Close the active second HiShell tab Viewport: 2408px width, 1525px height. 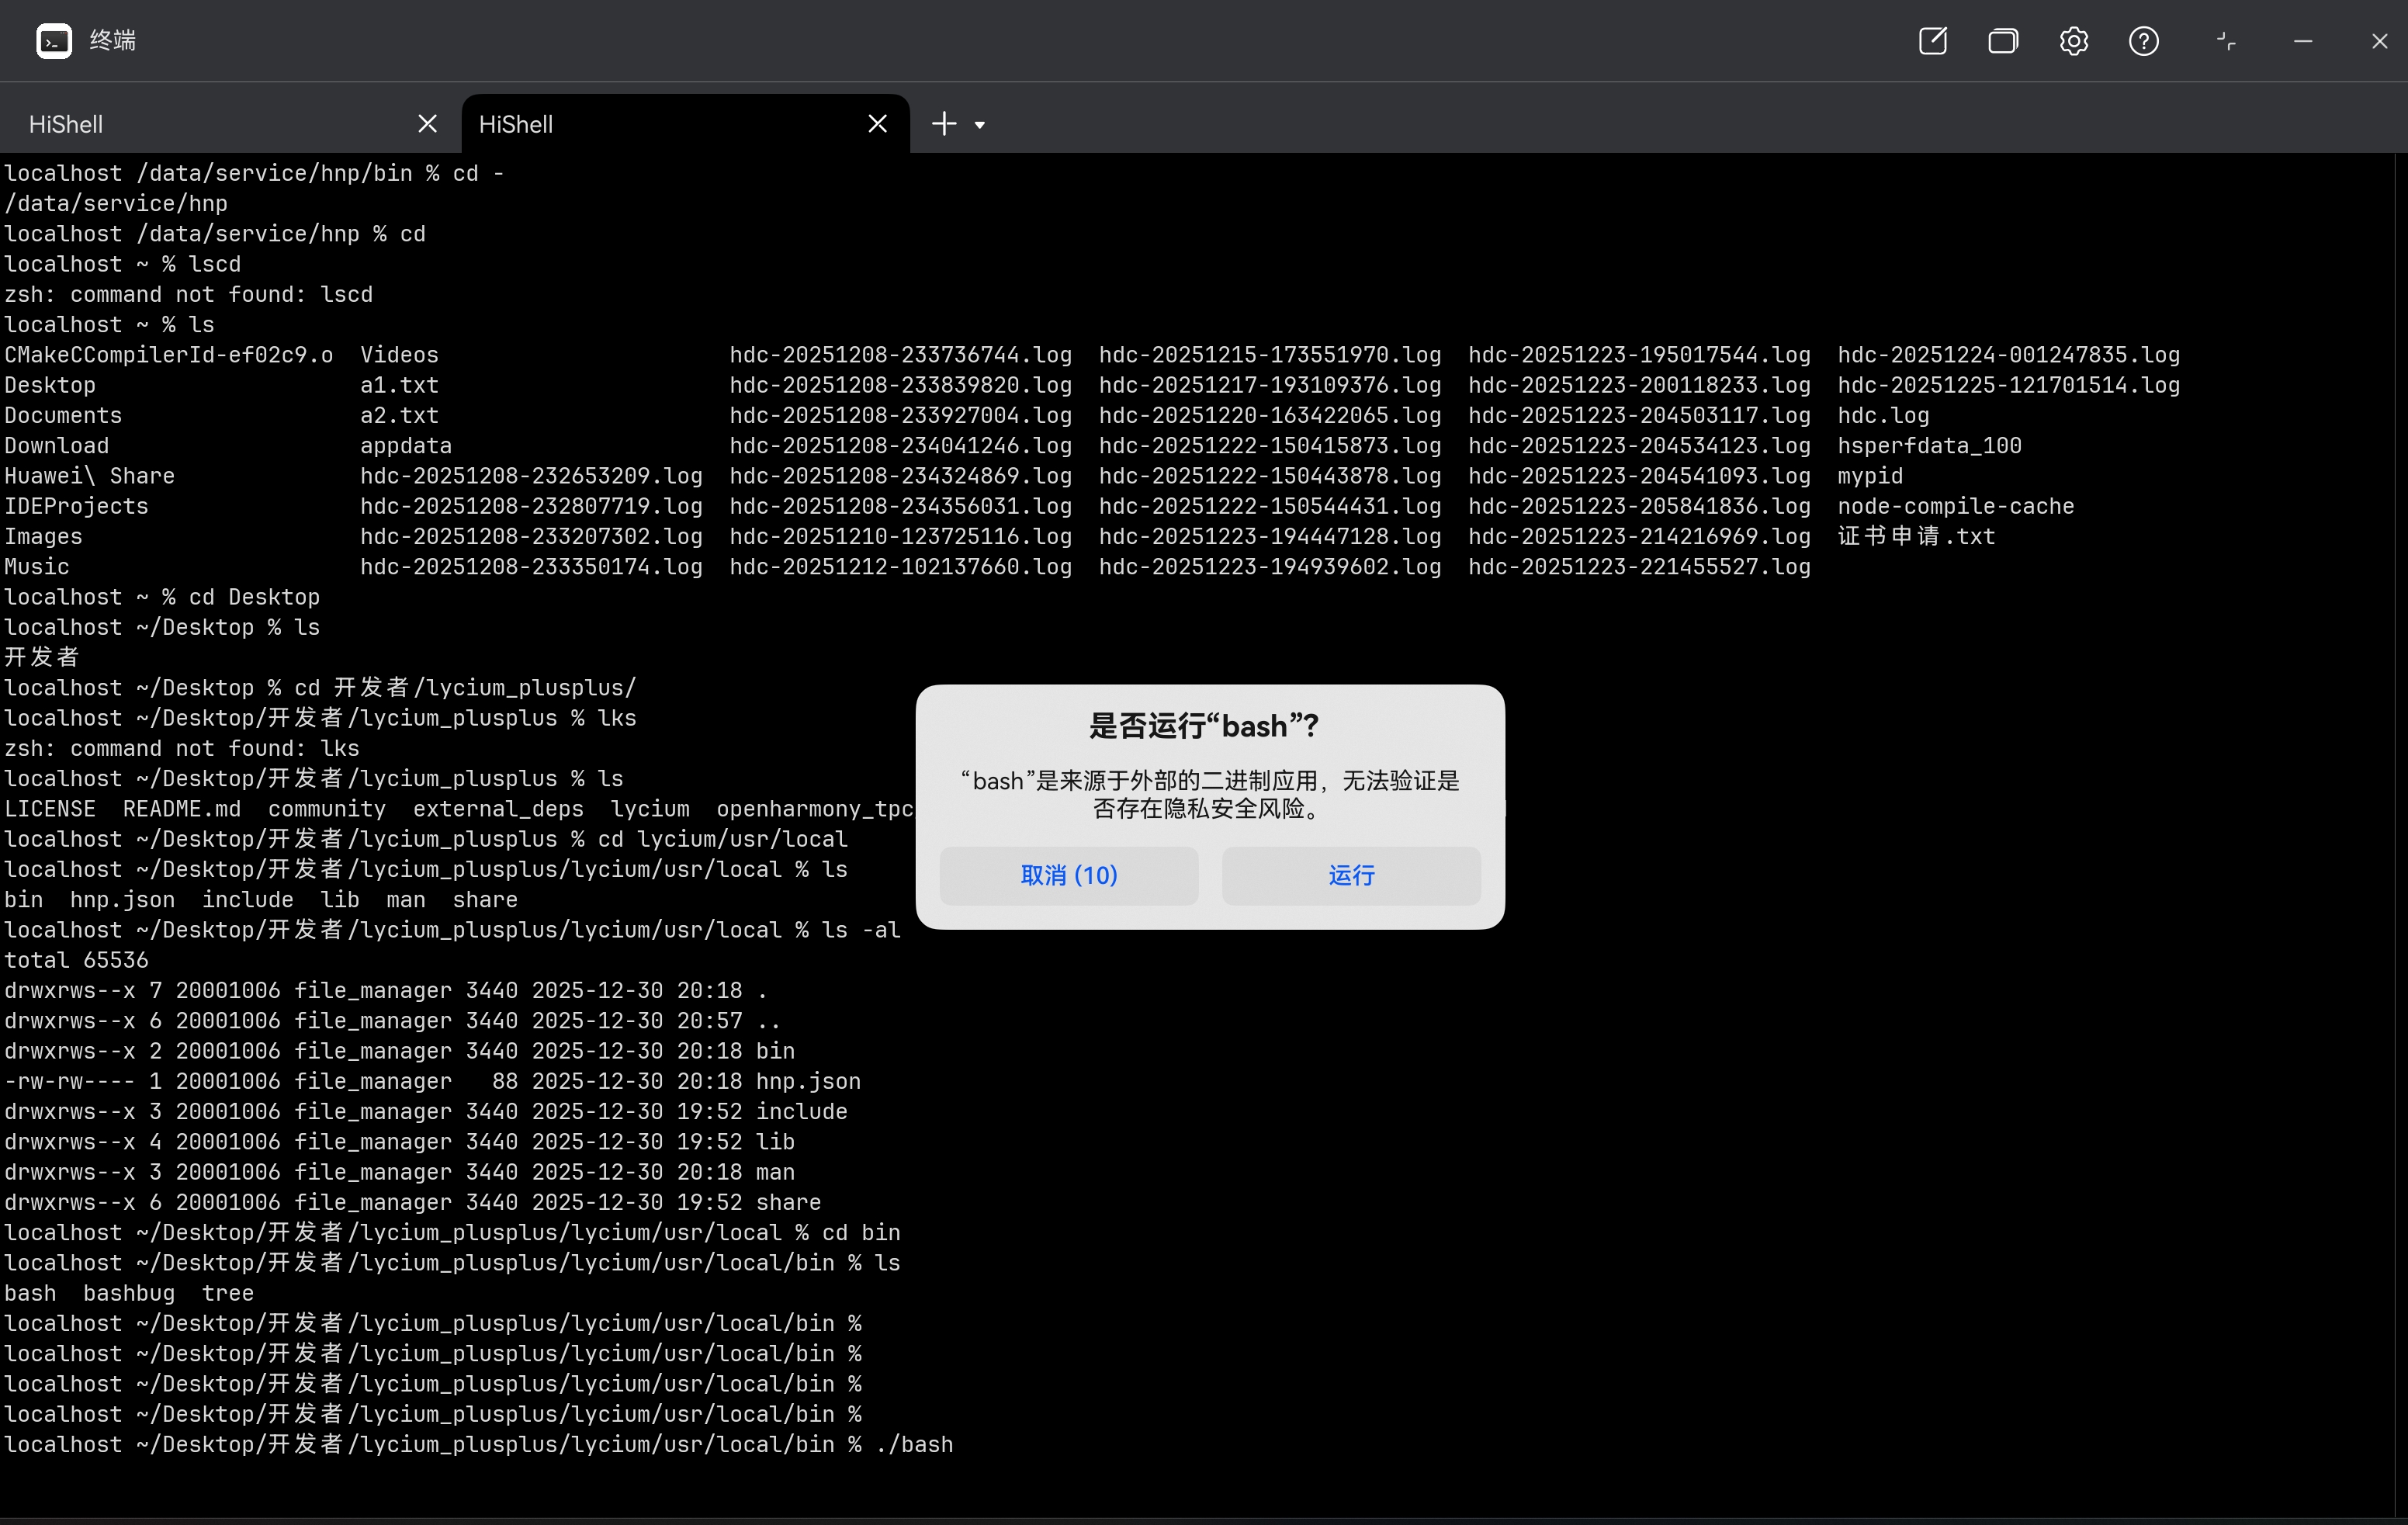pos(877,124)
